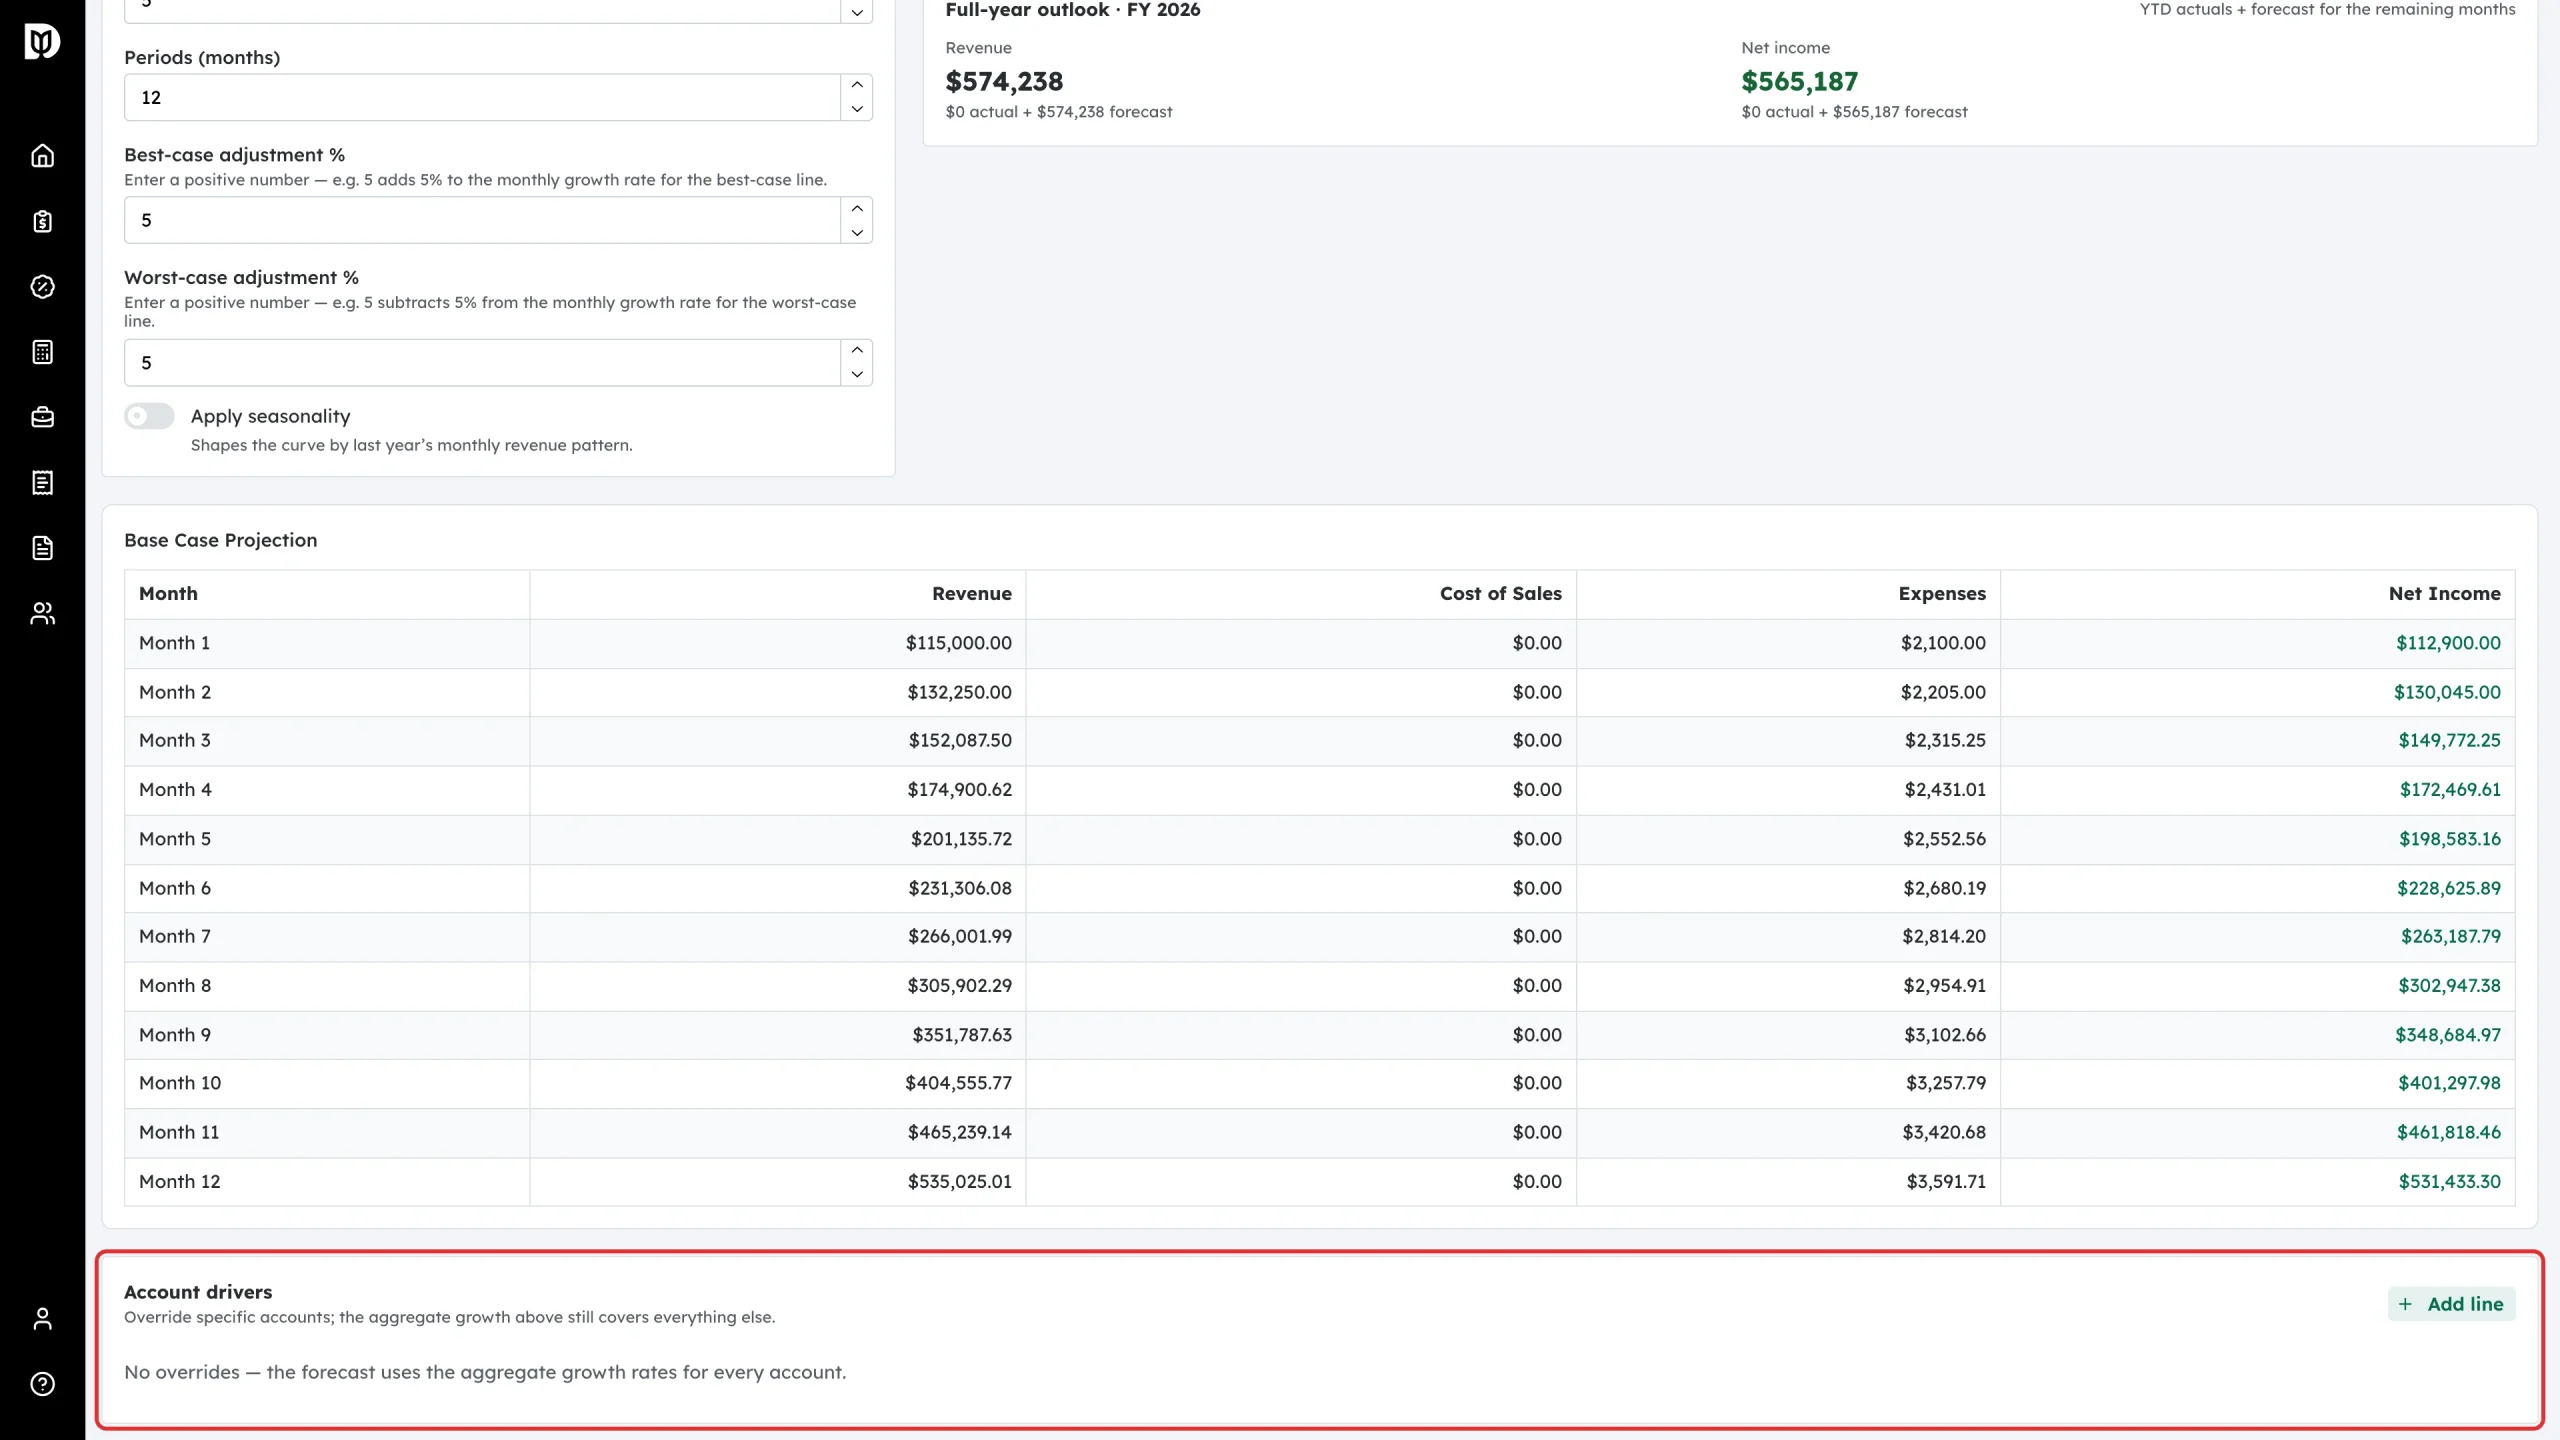Click the app logo at top of sidebar
Screen dimensions: 2560x1440
point(42,42)
